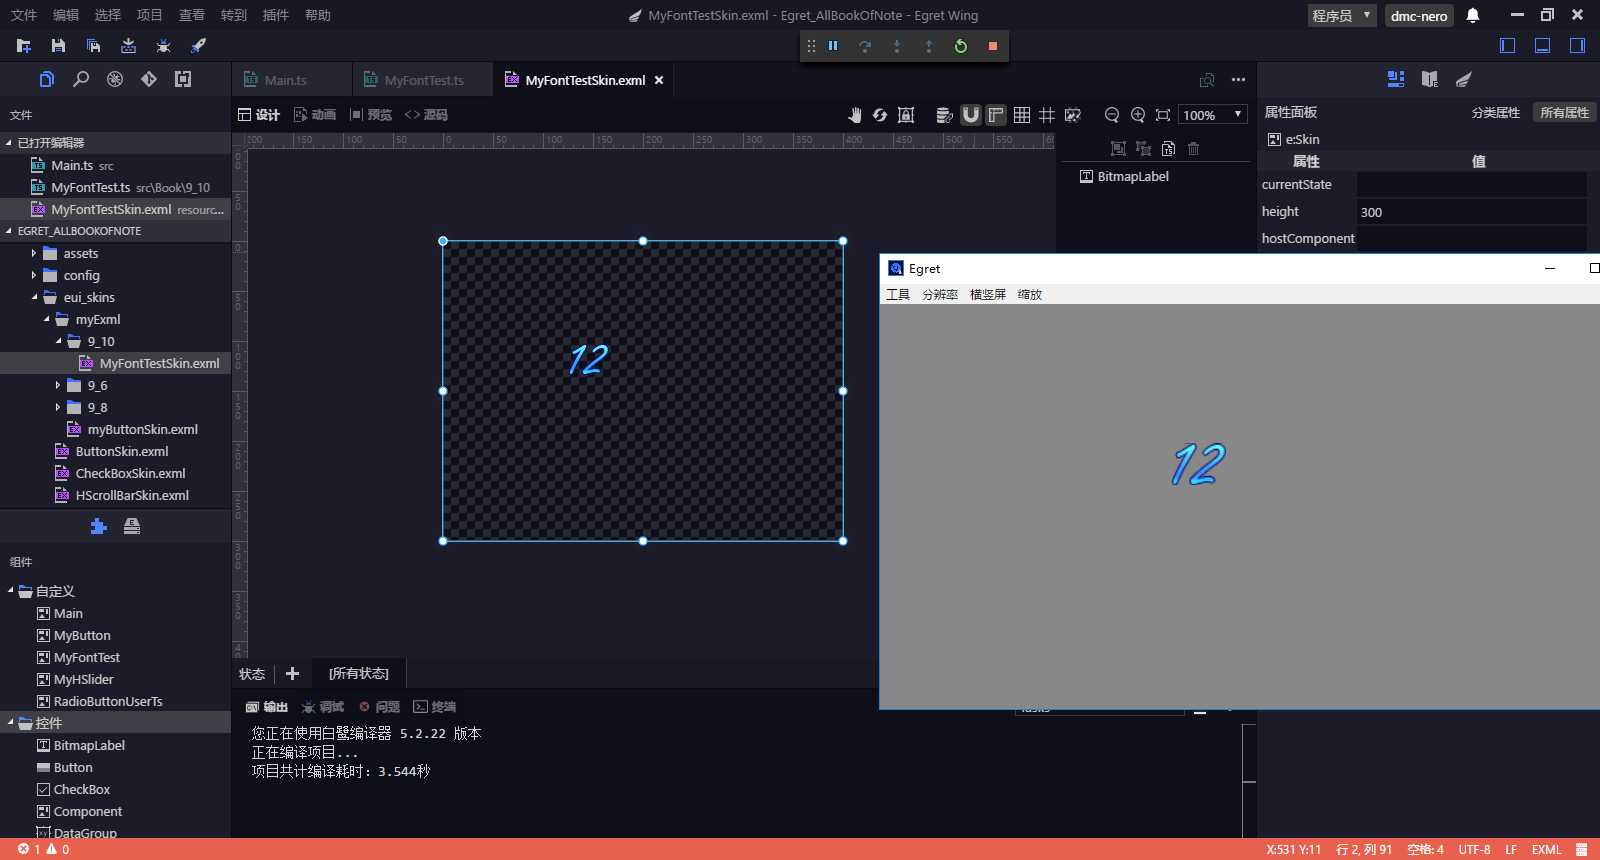Open 分辨率 menu in Egret window
Screen dimensions: 1600x860
point(940,294)
